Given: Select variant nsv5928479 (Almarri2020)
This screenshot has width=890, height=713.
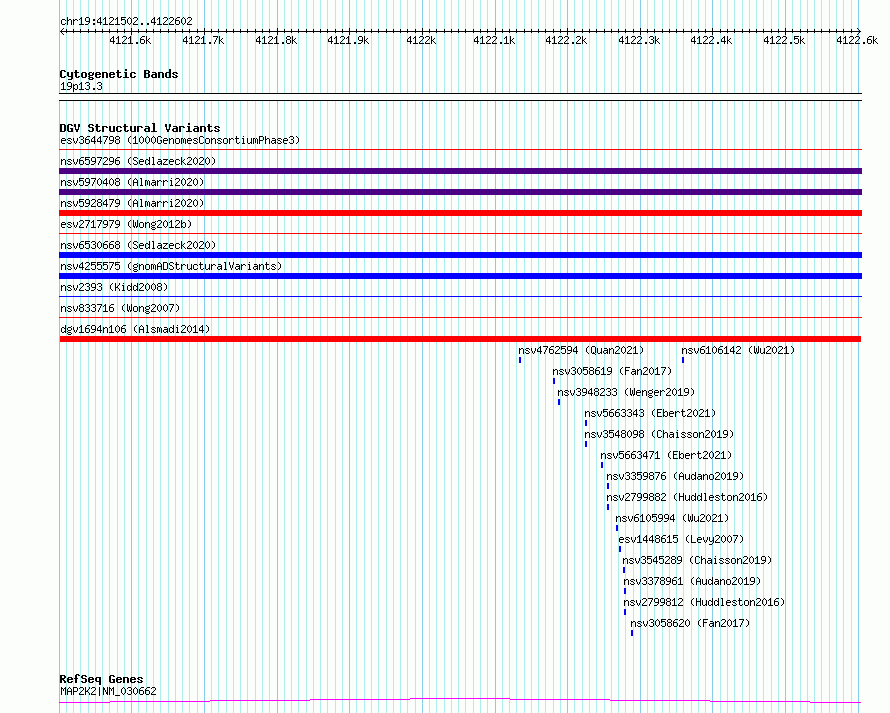Looking at the screenshot, I should coord(132,203).
